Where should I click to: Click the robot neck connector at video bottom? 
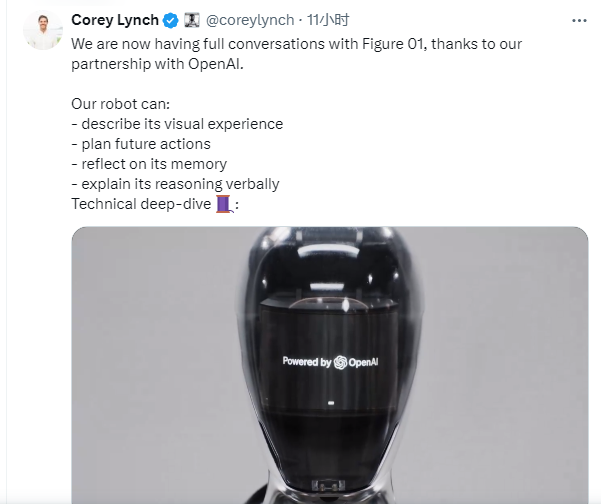click(328, 486)
